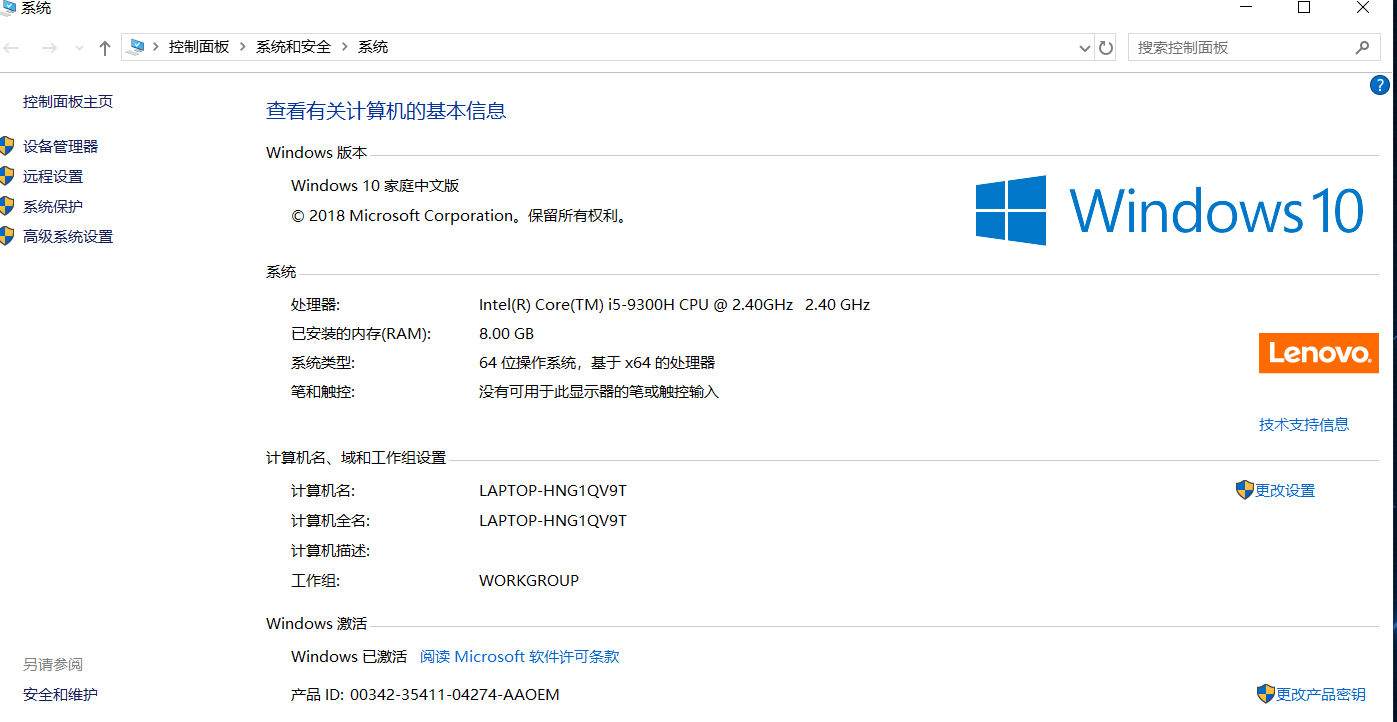The width and height of the screenshot is (1397, 722).
Task: Click 更改设置 next to computer name
Action: [1285, 490]
